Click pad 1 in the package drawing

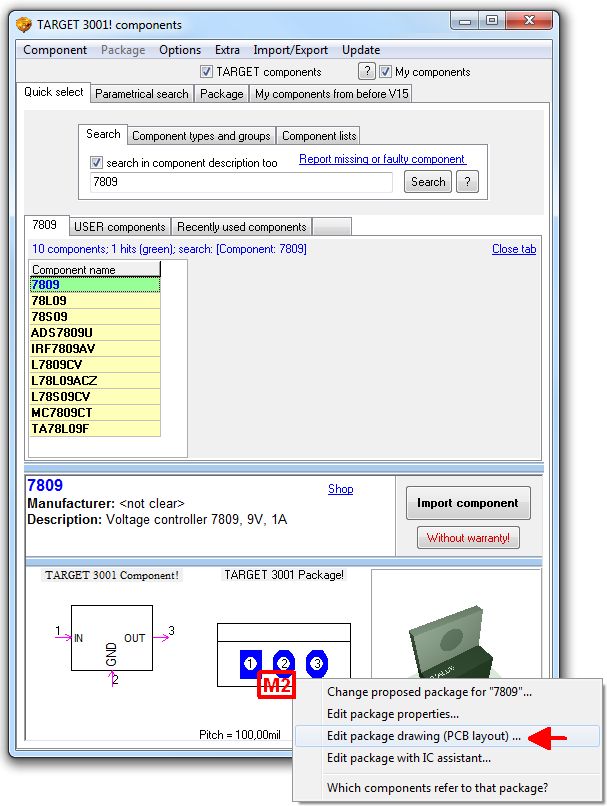[x=250, y=662]
